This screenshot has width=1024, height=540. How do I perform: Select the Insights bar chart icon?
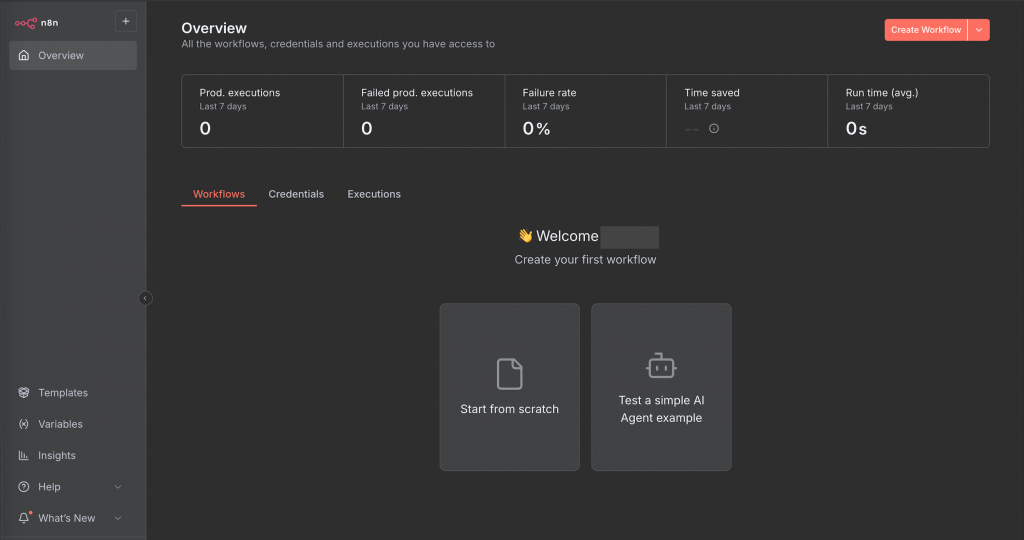24,456
